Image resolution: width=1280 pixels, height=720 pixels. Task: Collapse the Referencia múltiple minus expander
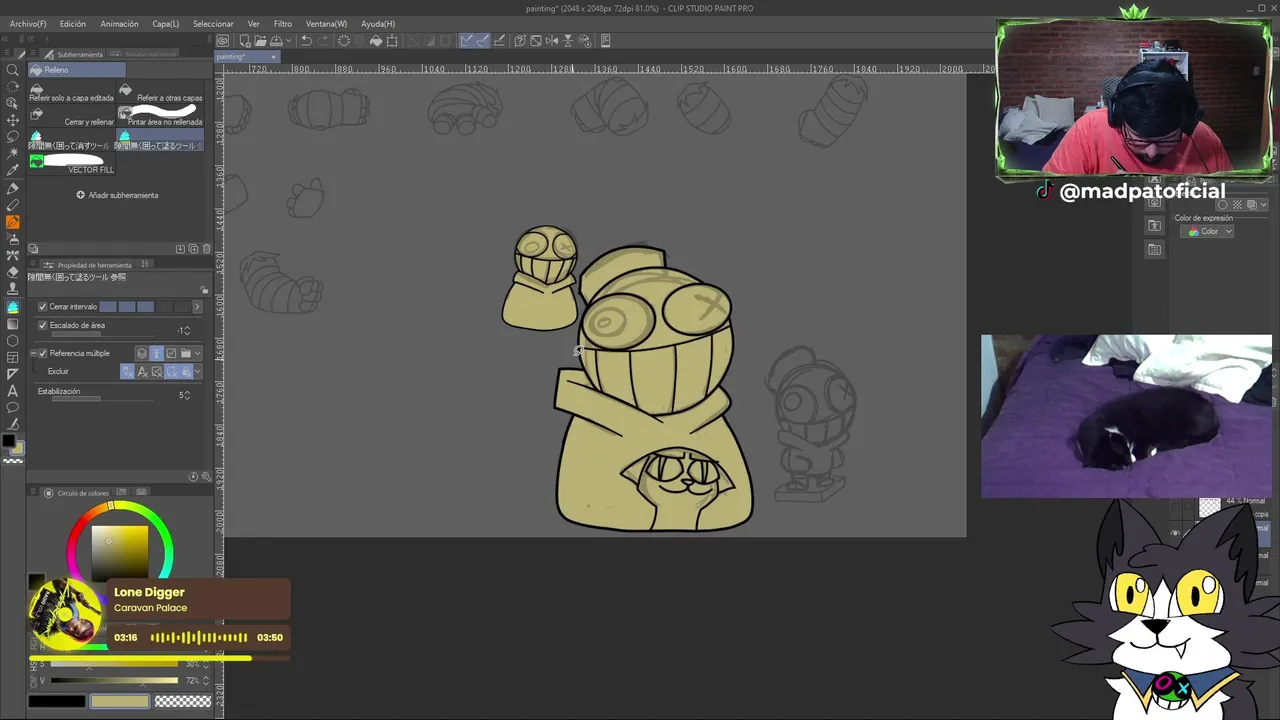pyautogui.click(x=33, y=353)
